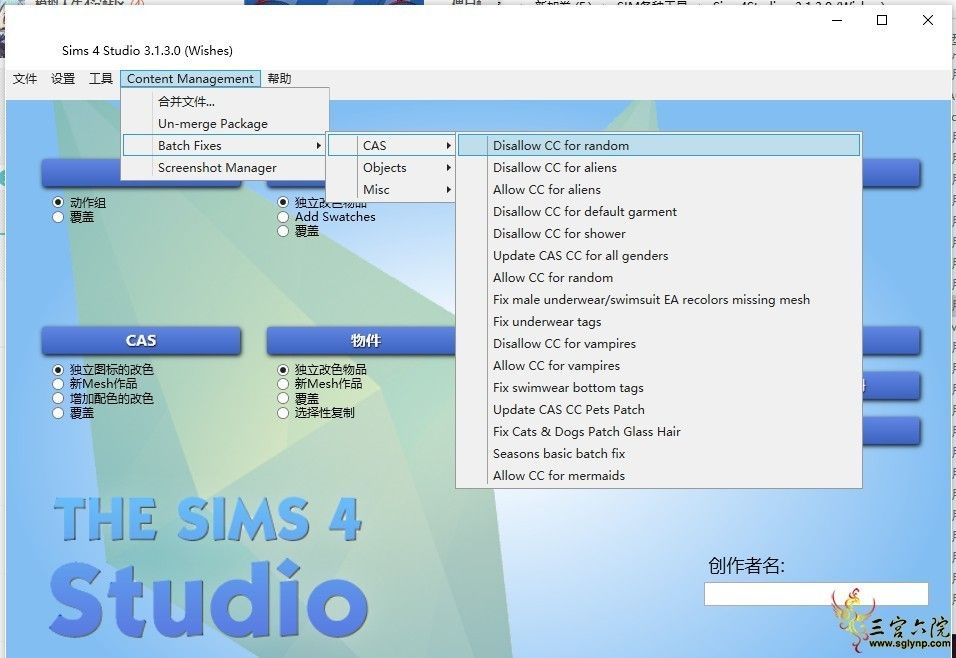956x658 pixels.
Task: Select the 动作组 radio button
Action: click(x=59, y=202)
